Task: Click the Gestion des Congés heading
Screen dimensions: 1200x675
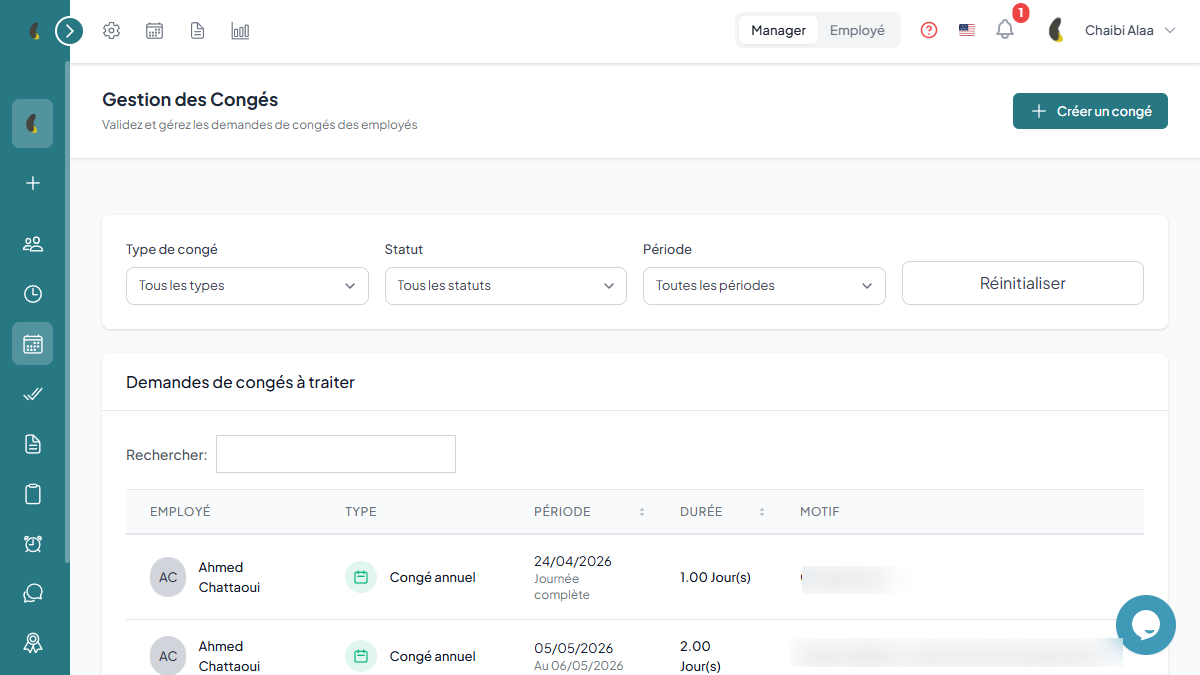Action: point(190,100)
